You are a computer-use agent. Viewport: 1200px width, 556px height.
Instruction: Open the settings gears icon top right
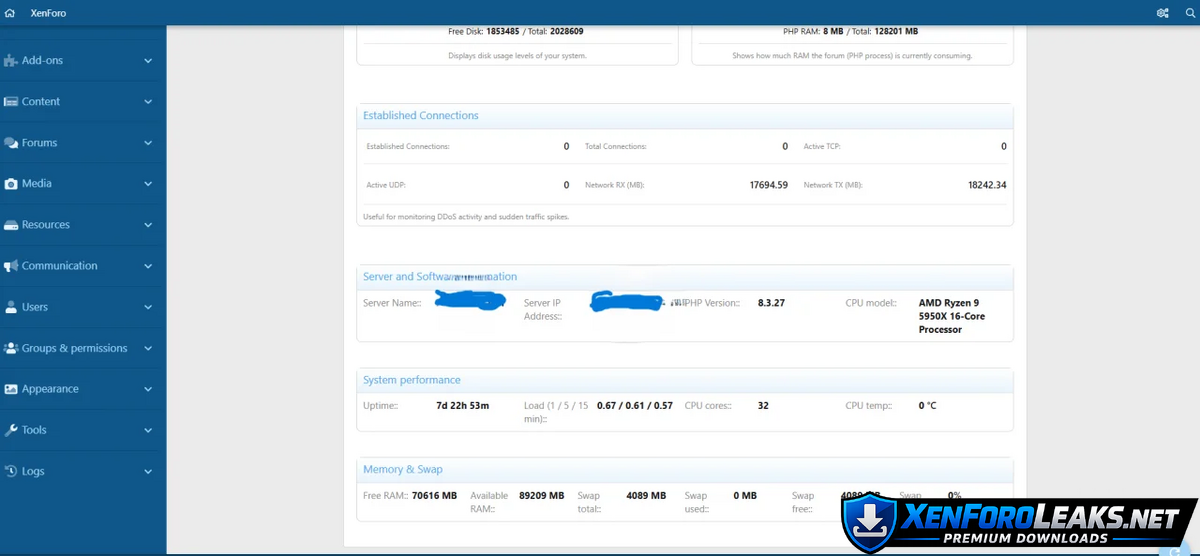[x=1162, y=13]
